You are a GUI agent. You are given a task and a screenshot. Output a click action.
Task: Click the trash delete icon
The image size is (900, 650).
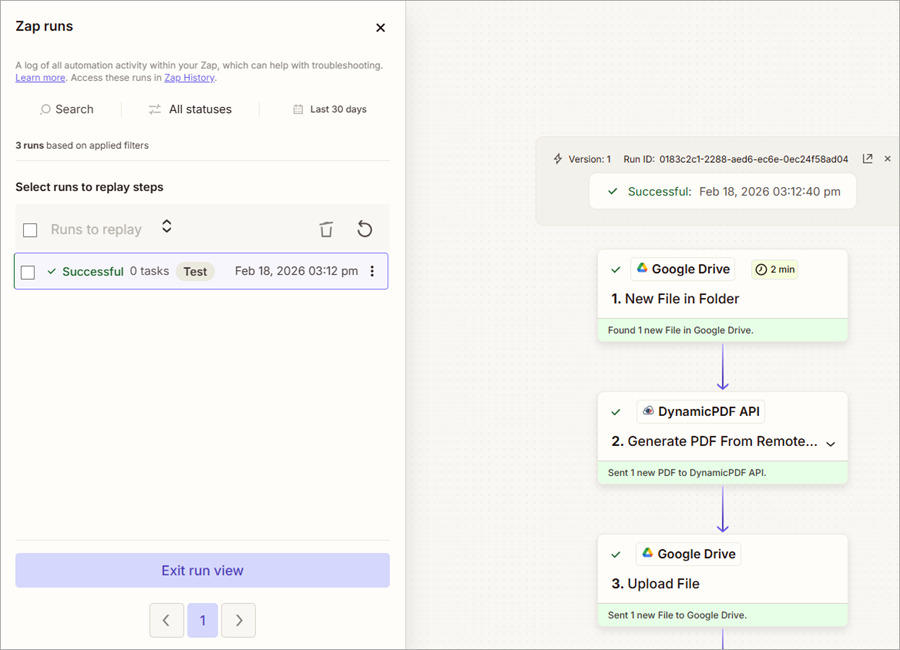(x=326, y=230)
